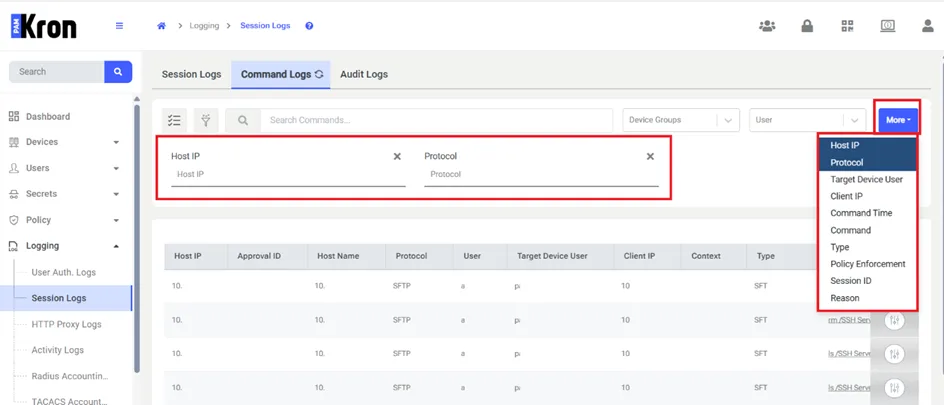The width and height of the screenshot is (944, 405).
Task: Select Command in More menu
Action: 868,230
